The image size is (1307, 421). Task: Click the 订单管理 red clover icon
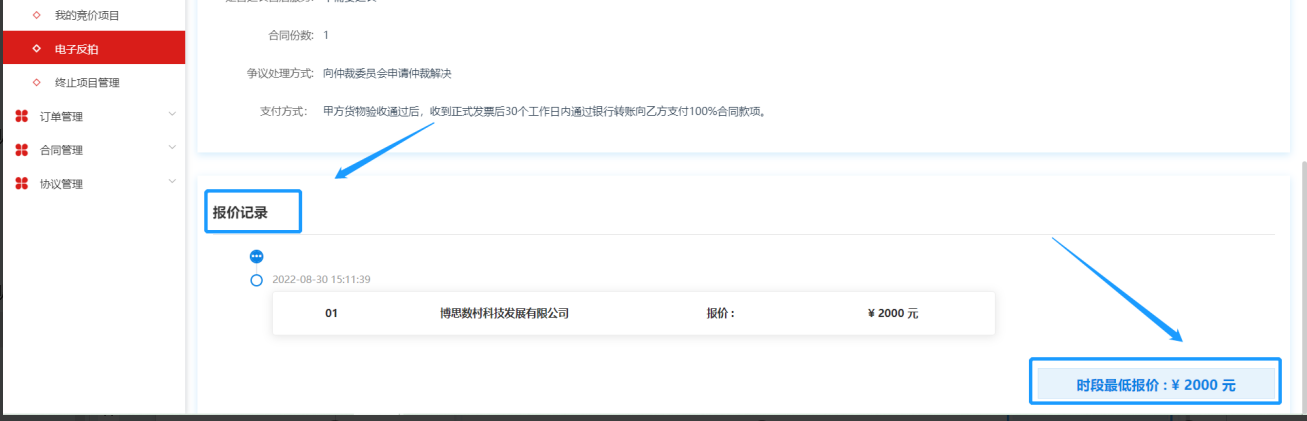[22, 116]
